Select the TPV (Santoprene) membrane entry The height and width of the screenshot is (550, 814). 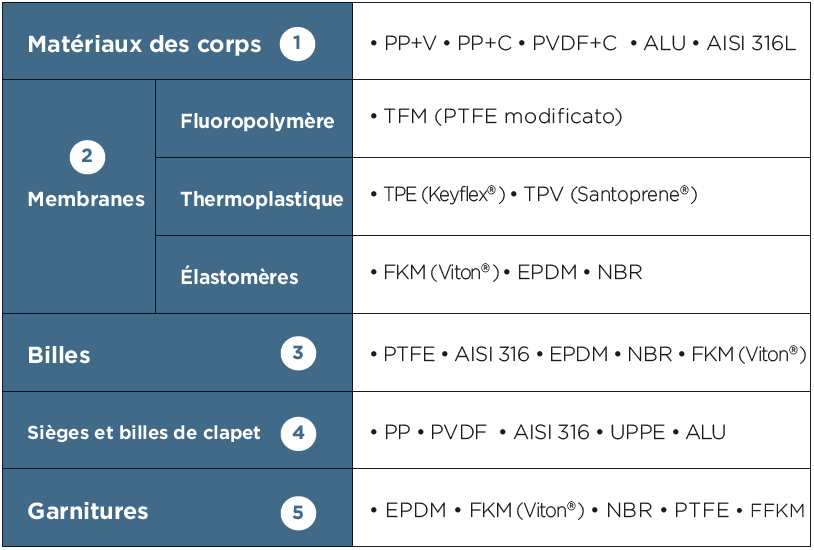tap(610, 195)
